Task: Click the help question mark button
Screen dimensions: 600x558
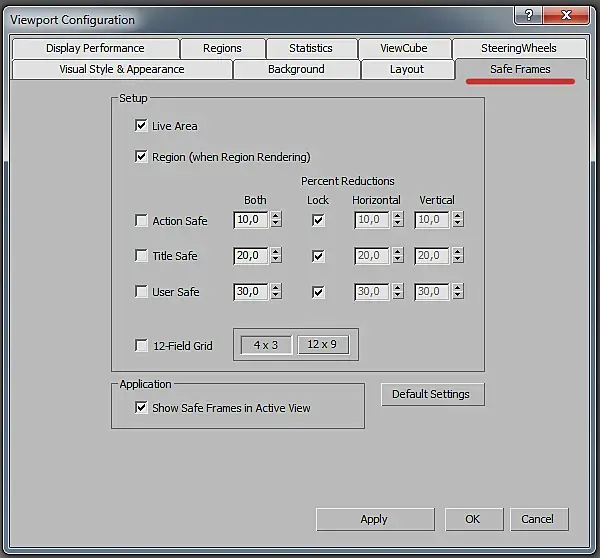Action: pos(529,15)
